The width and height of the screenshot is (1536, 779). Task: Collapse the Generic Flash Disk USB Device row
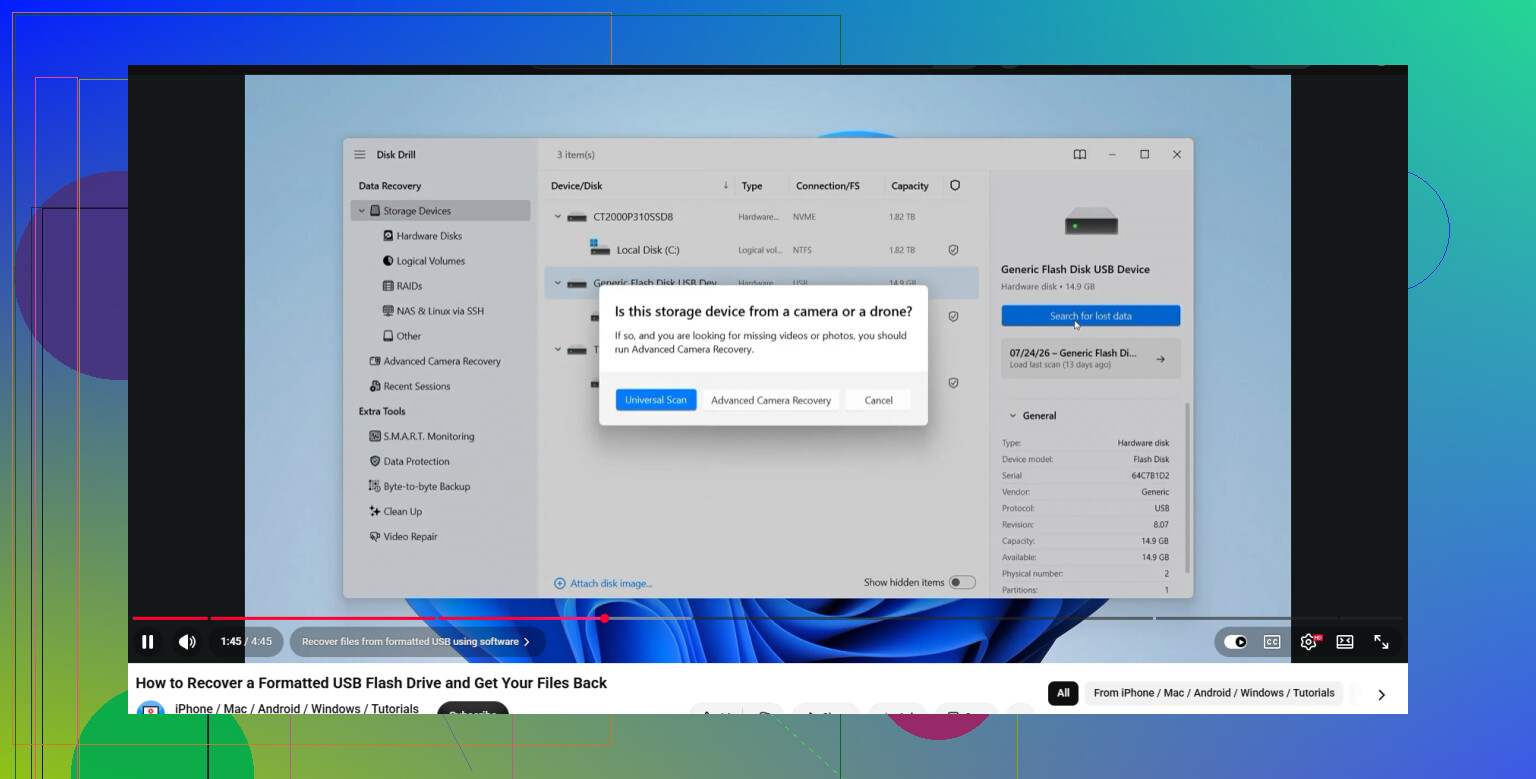click(558, 283)
